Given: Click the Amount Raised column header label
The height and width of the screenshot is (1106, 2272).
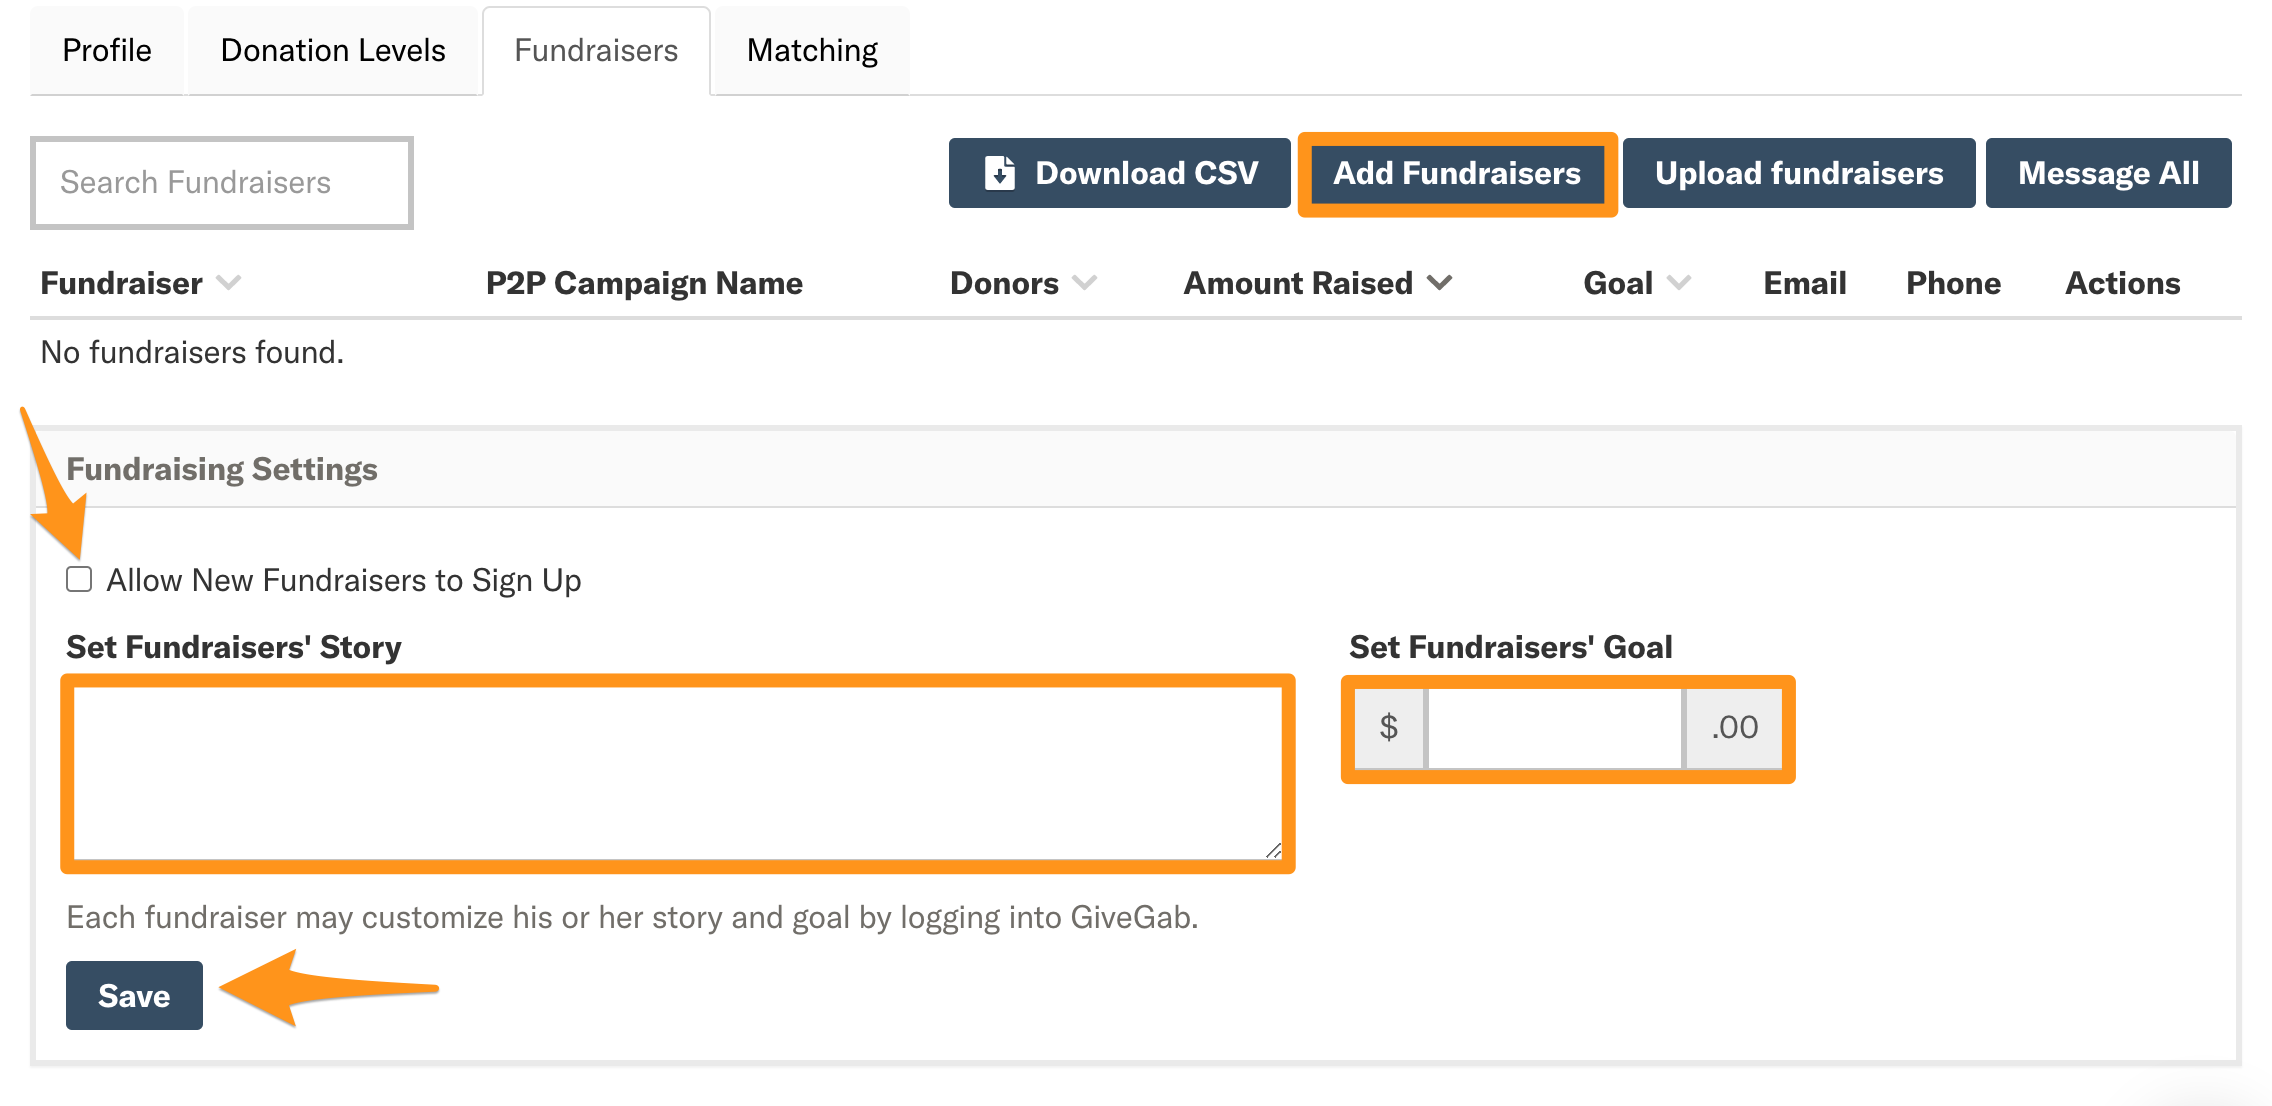Looking at the screenshot, I should [x=1298, y=283].
